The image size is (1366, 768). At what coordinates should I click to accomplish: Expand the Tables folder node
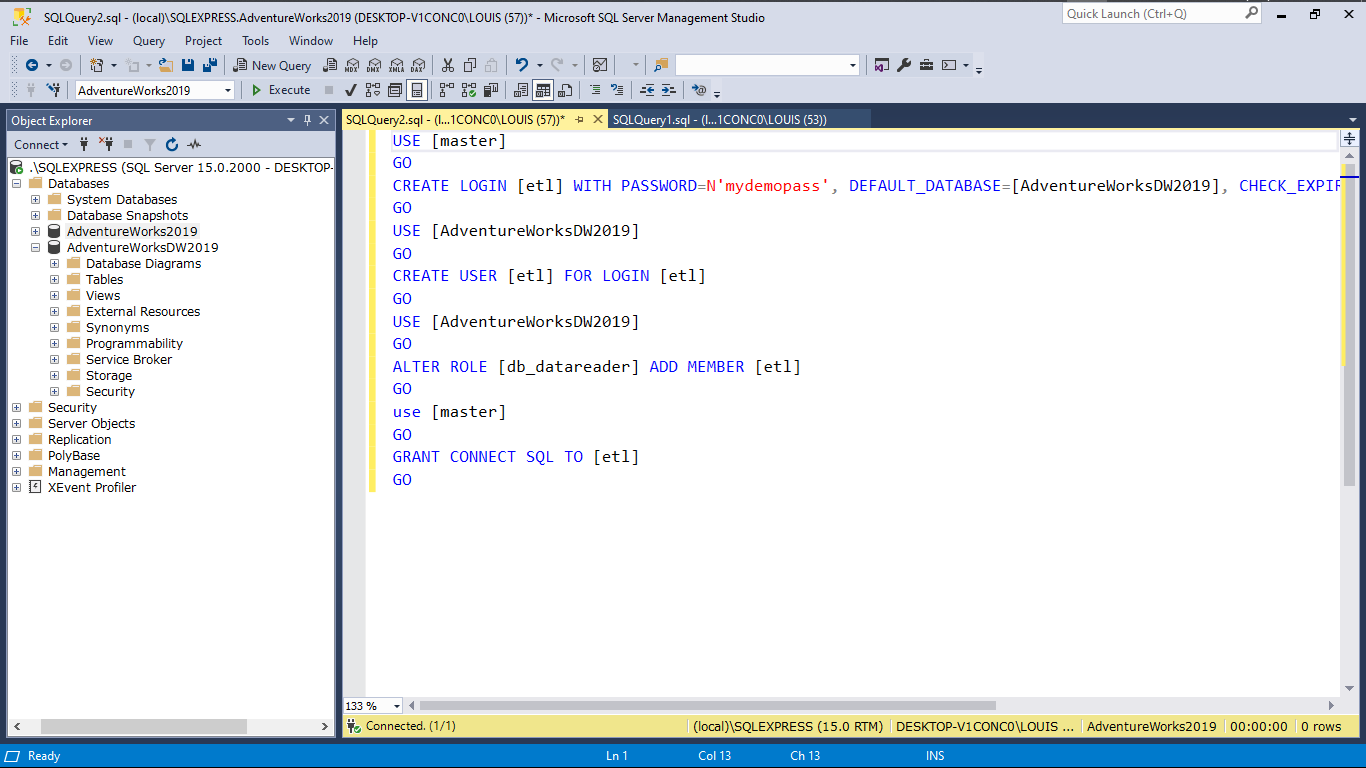point(55,279)
